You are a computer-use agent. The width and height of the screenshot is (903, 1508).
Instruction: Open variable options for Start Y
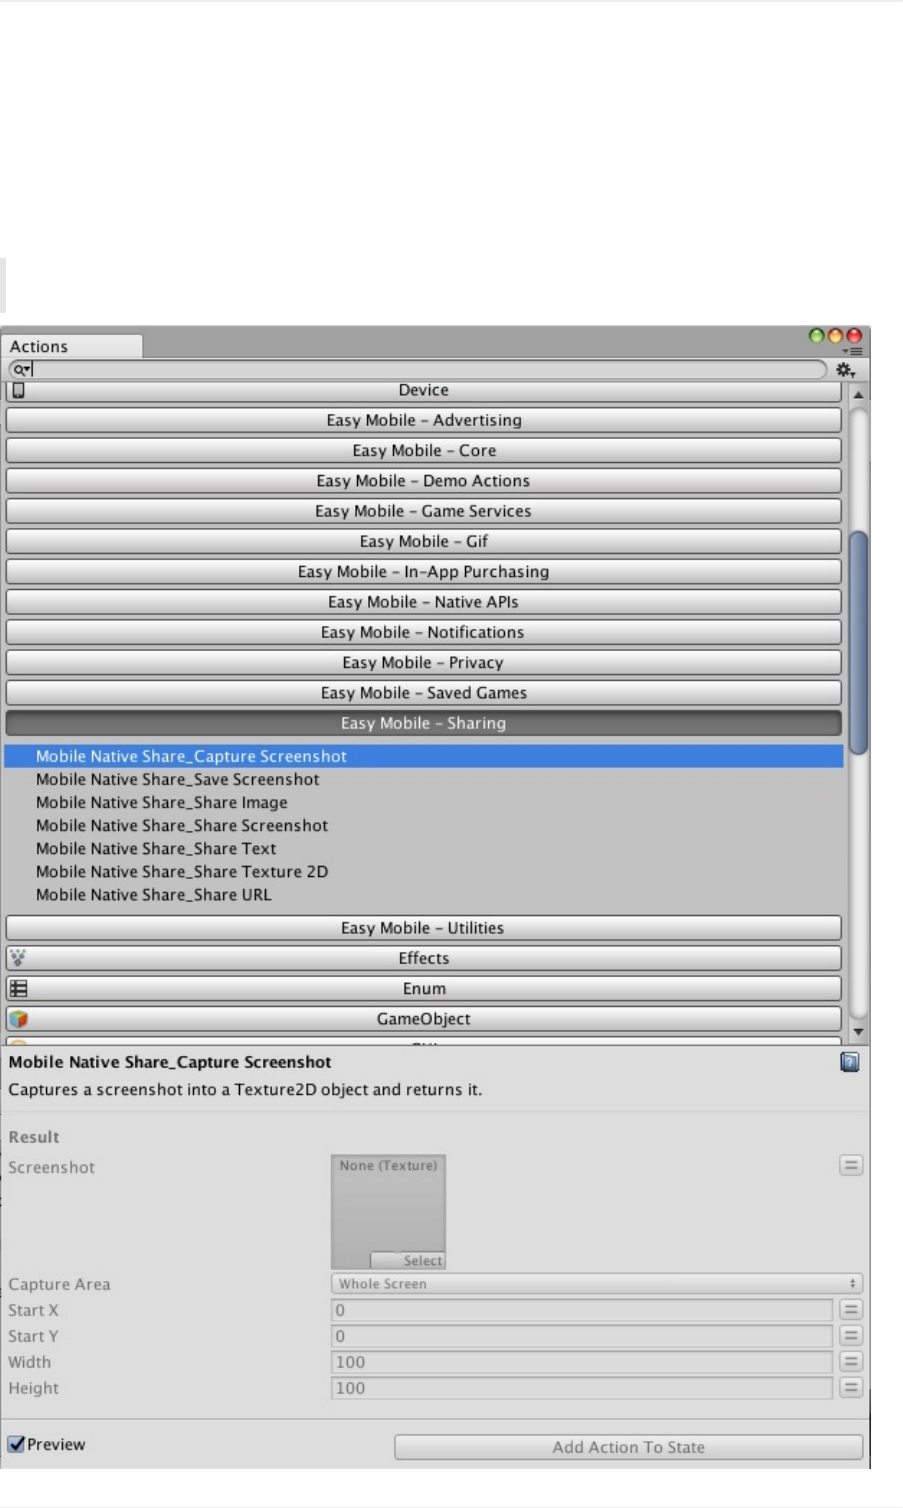[x=851, y=1336]
